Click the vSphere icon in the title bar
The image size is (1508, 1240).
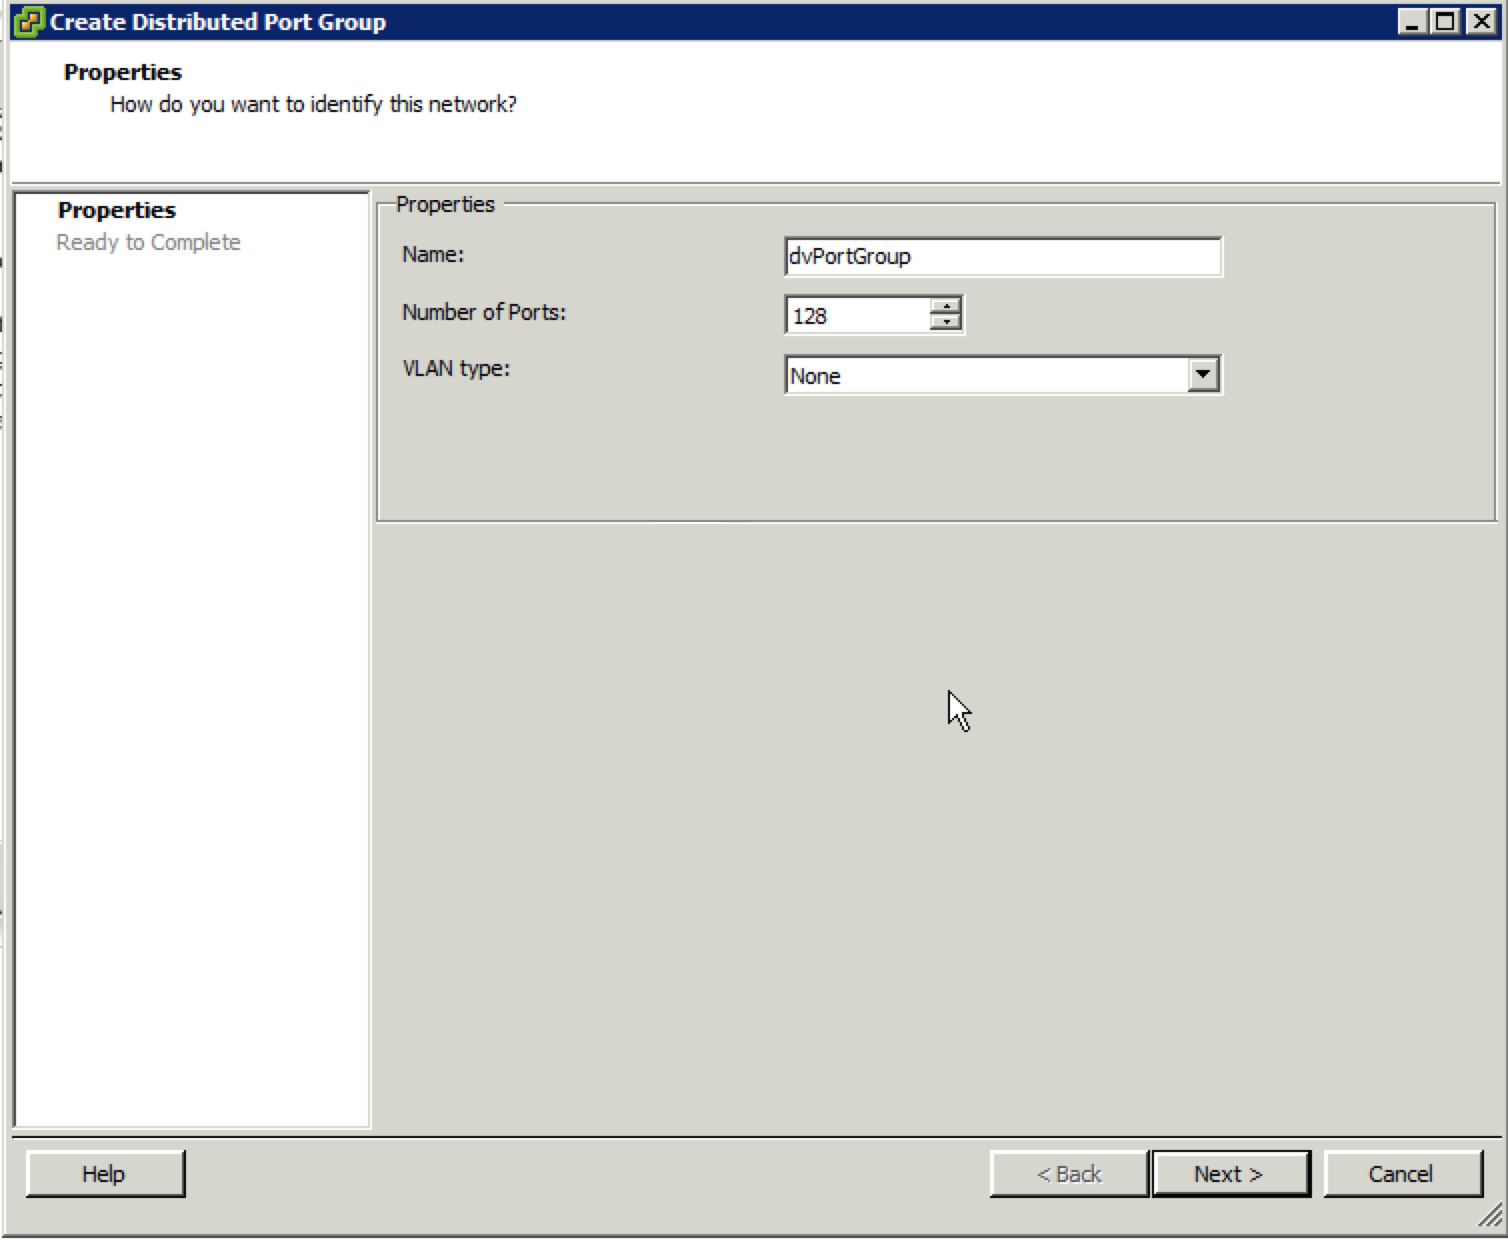click(30, 21)
